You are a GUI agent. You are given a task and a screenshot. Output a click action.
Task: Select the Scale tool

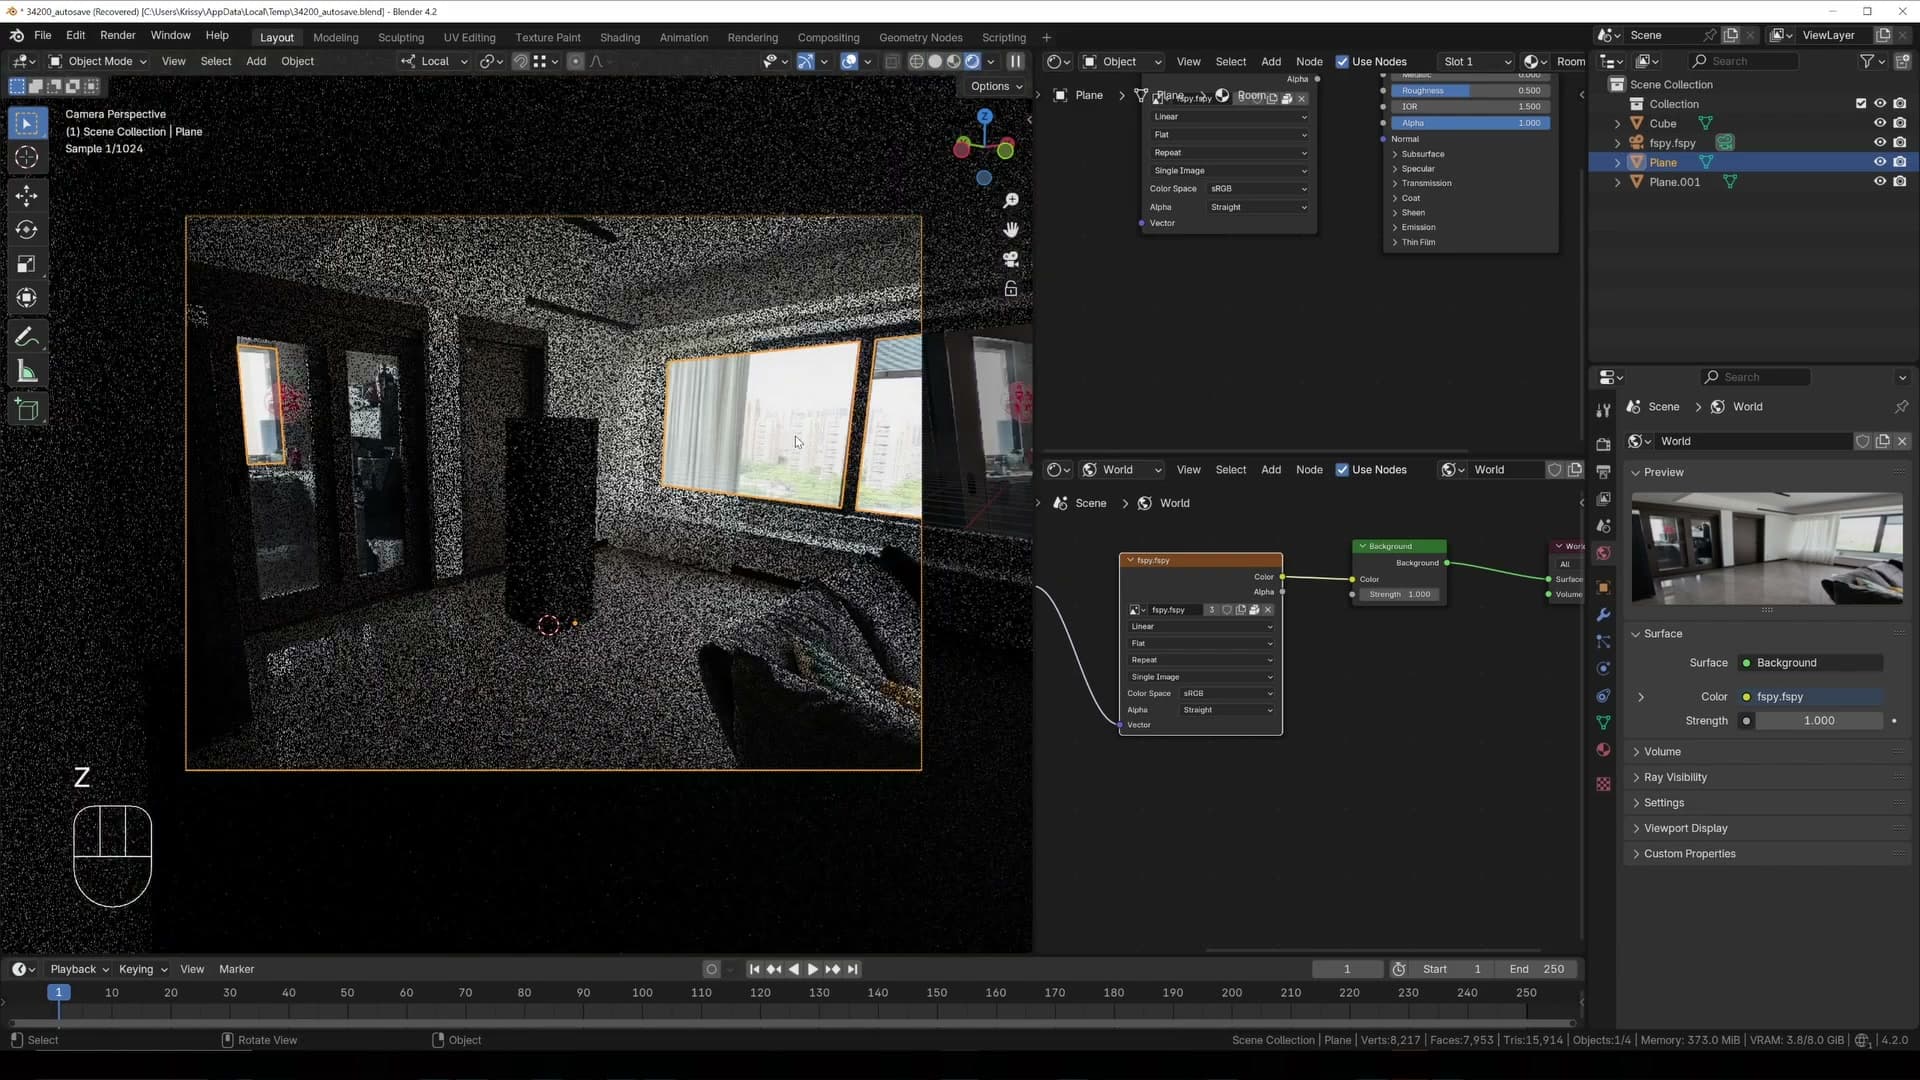(x=27, y=264)
